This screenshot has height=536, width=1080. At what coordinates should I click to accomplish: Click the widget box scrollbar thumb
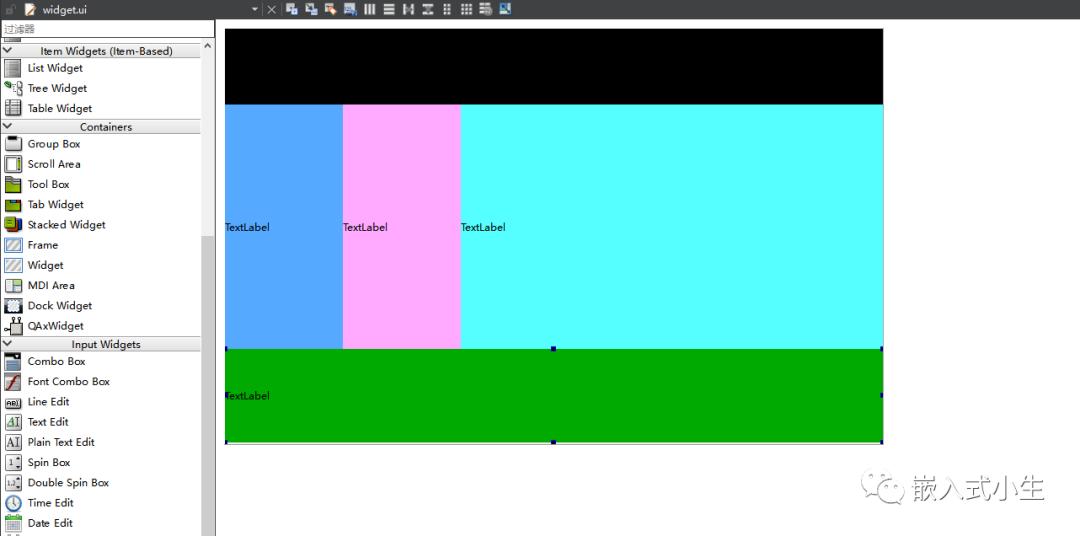pos(208,386)
